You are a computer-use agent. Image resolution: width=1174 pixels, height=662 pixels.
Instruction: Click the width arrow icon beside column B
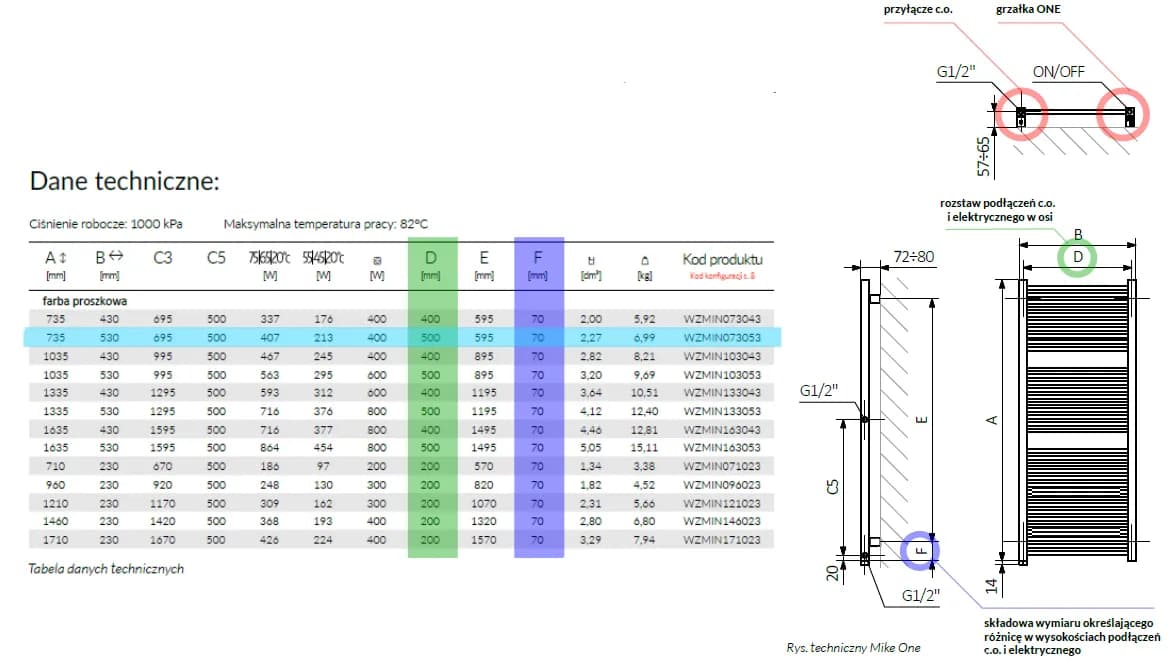pyautogui.click(x=115, y=257)
